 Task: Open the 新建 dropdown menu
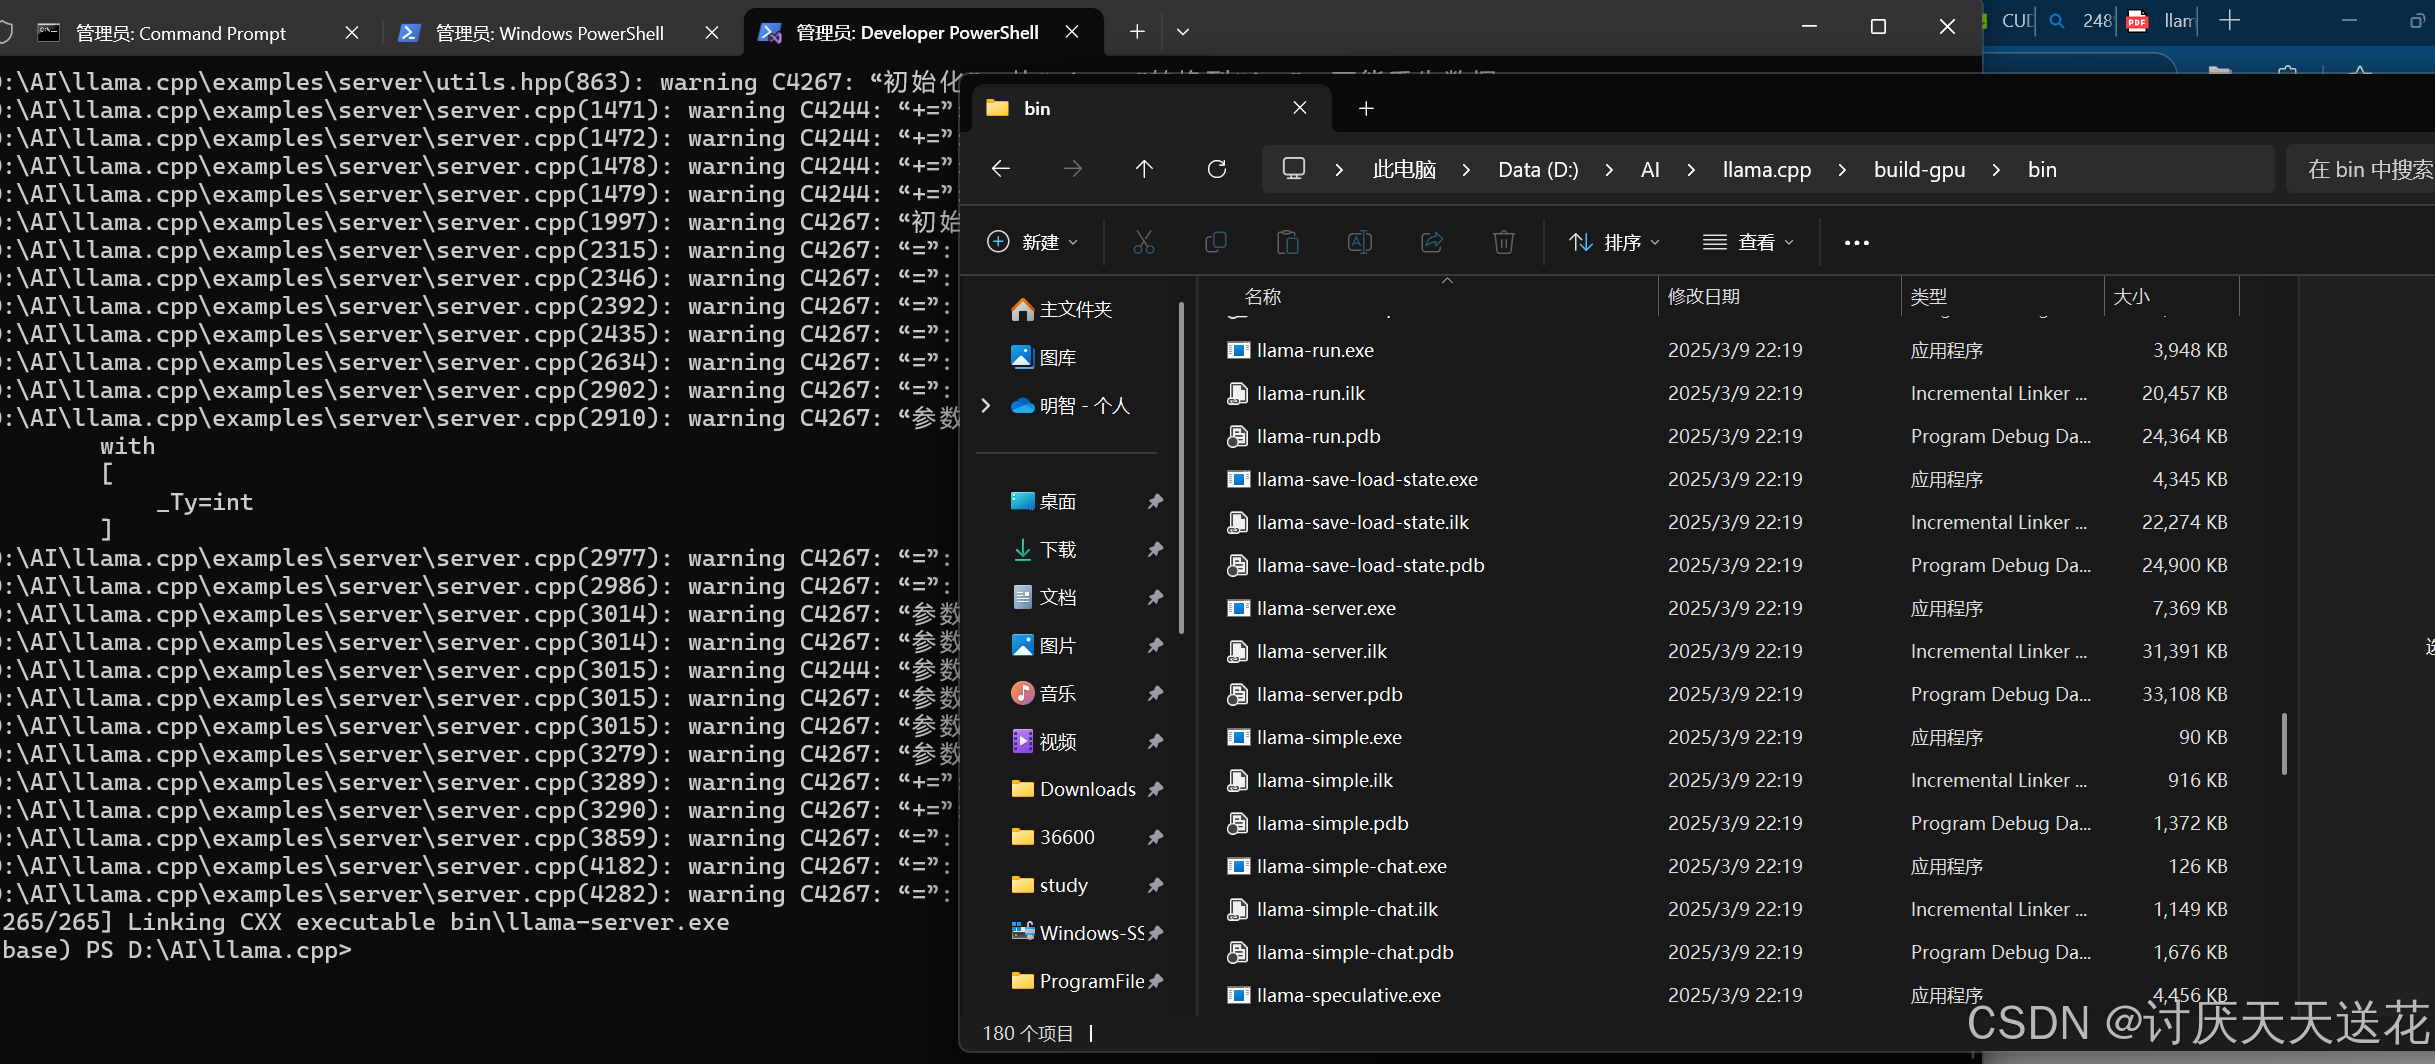[x=1033, y=242]
